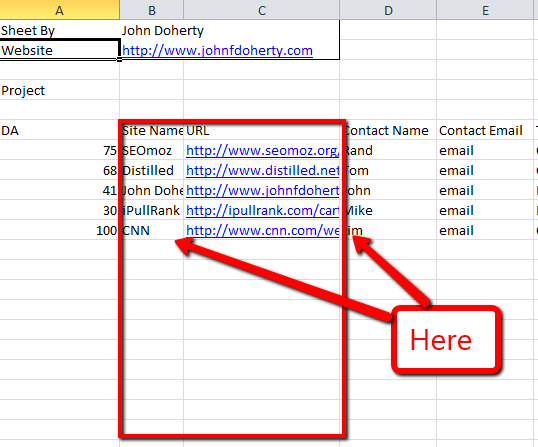
Task: Select the 'Tom' contact name cell
Action: (x=388, y=170)
